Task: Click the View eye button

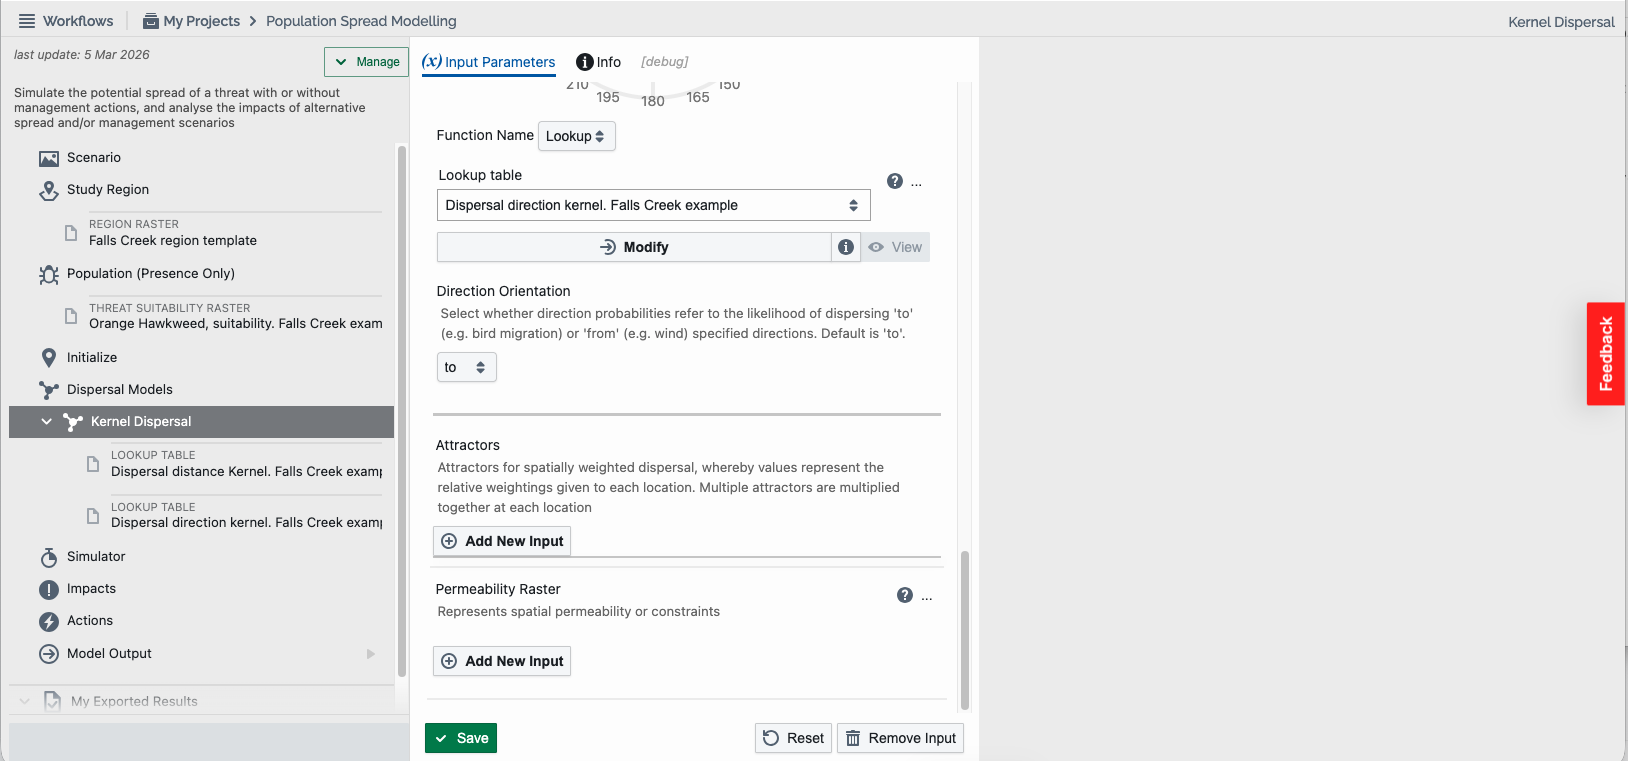Action: point(896,247)
